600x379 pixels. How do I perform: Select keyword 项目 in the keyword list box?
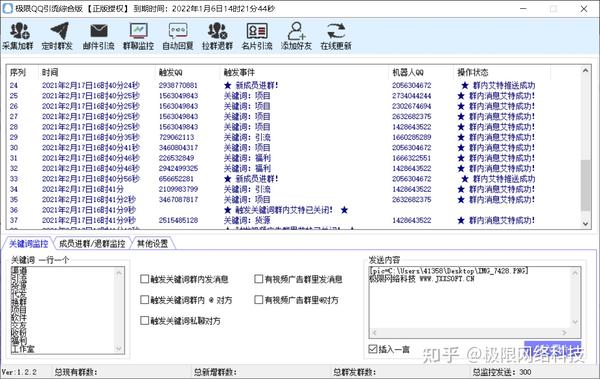click(x=19, y=310)
